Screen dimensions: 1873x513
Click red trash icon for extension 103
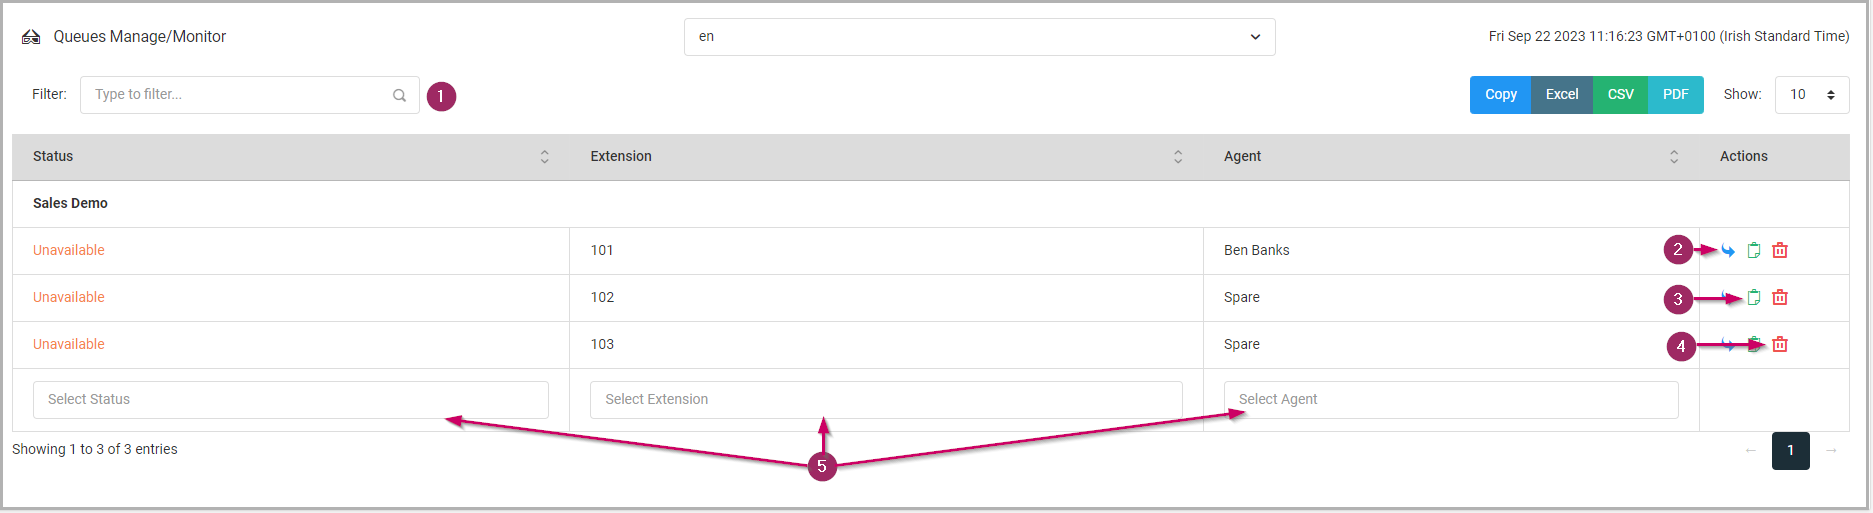click(x=1780, y=345)
